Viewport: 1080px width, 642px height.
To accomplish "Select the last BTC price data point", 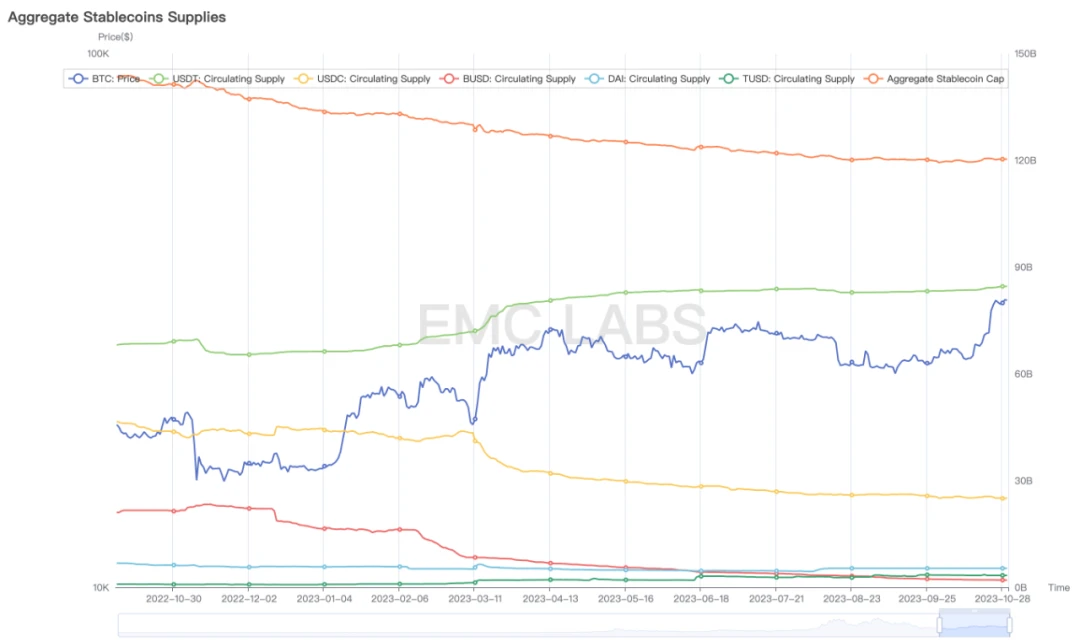I will [x=1003, y=300].
